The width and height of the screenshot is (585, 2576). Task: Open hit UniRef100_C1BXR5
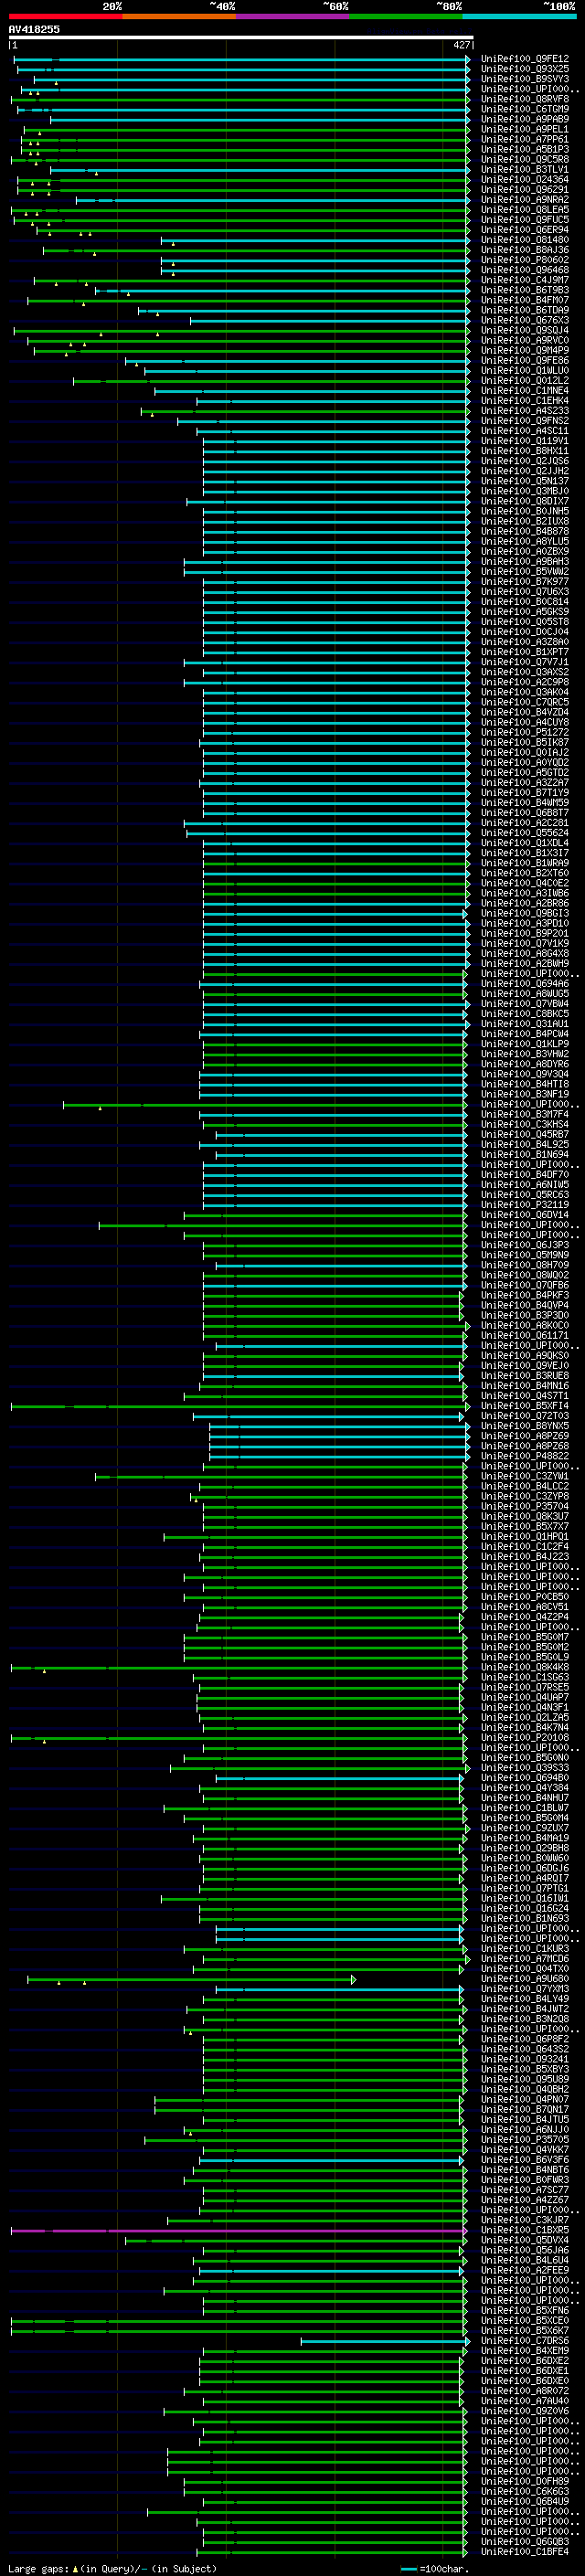click(525, 2230)
